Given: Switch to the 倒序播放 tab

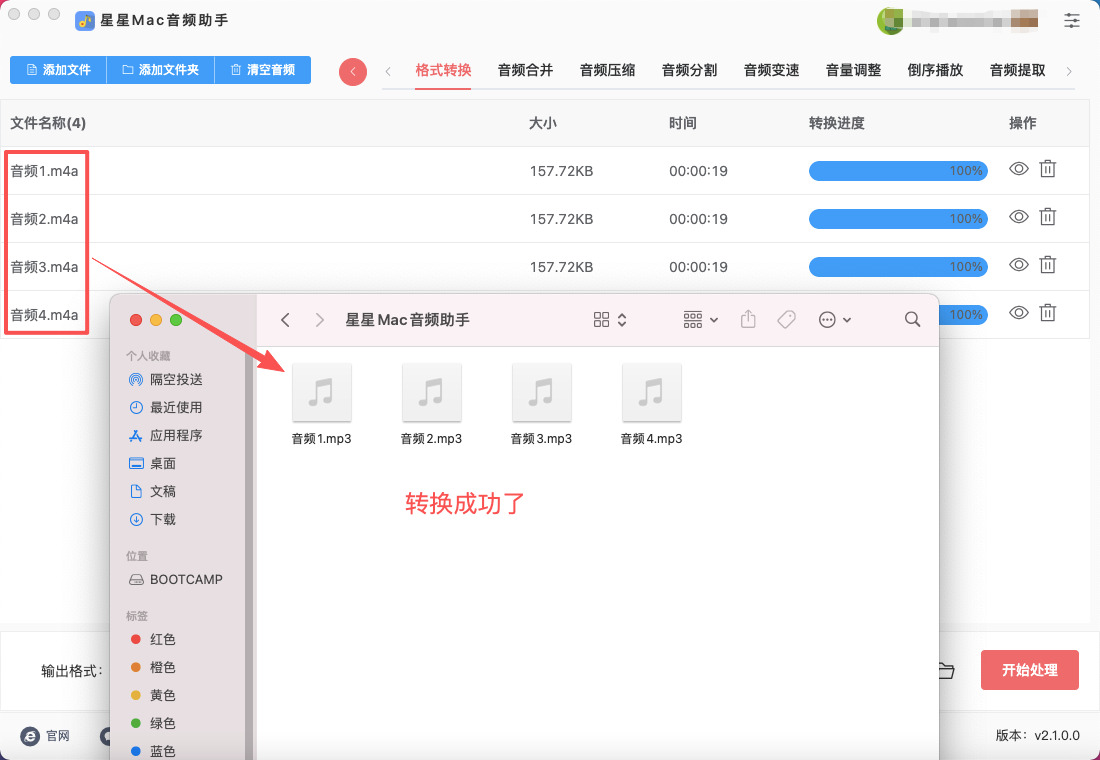Looking at the screenshot, I should 935,70.
